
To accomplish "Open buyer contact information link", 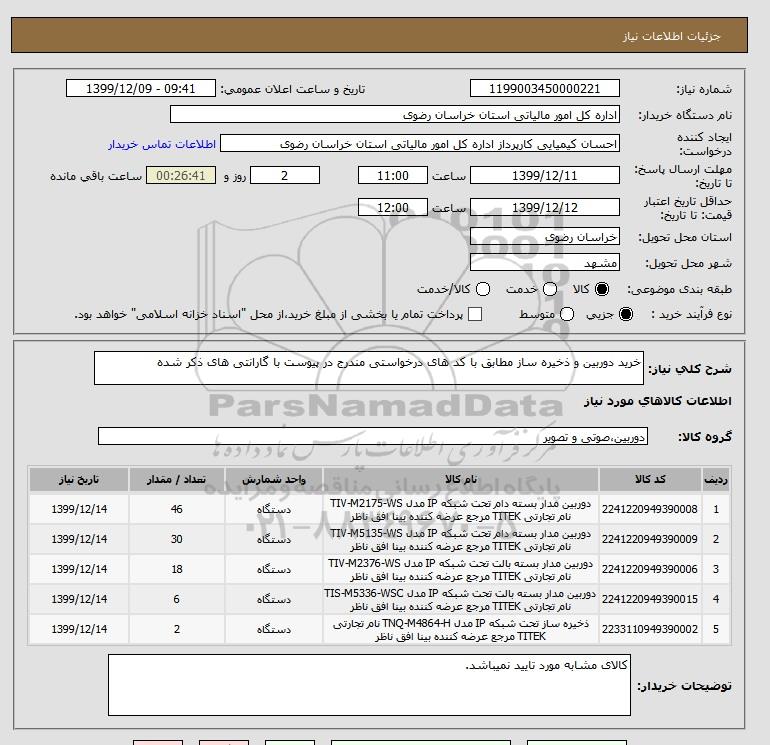I will tap(162, 144).
